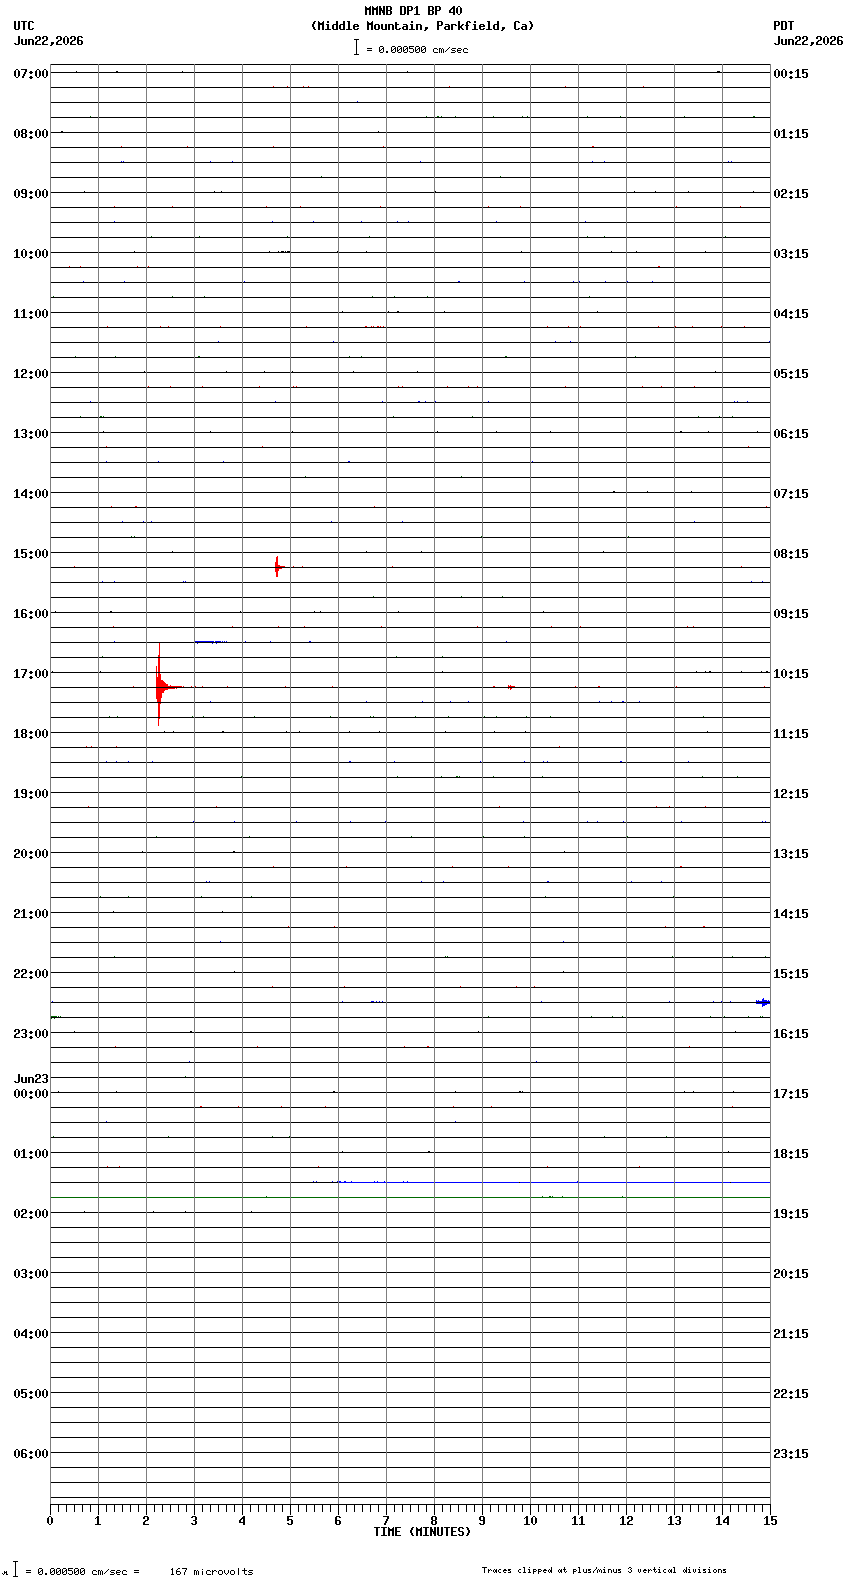Click the '23:00' UTC time label
This screenshot has height=1584, width=850.
(x=31, y=1034)
